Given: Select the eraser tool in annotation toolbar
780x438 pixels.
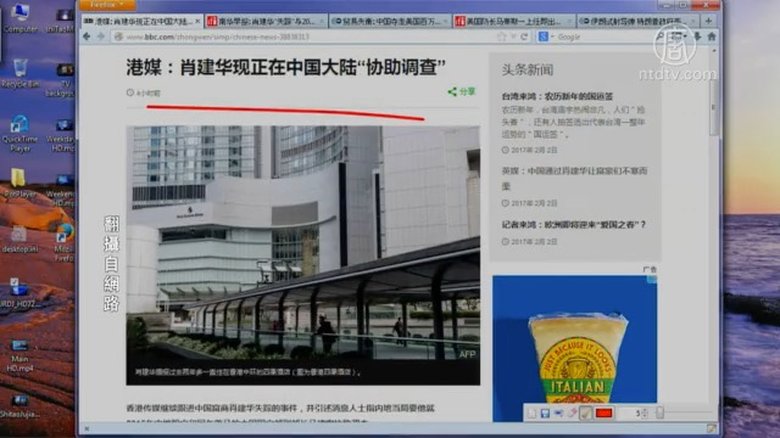Looking at the screenshot, I should [x=572, y=412].
